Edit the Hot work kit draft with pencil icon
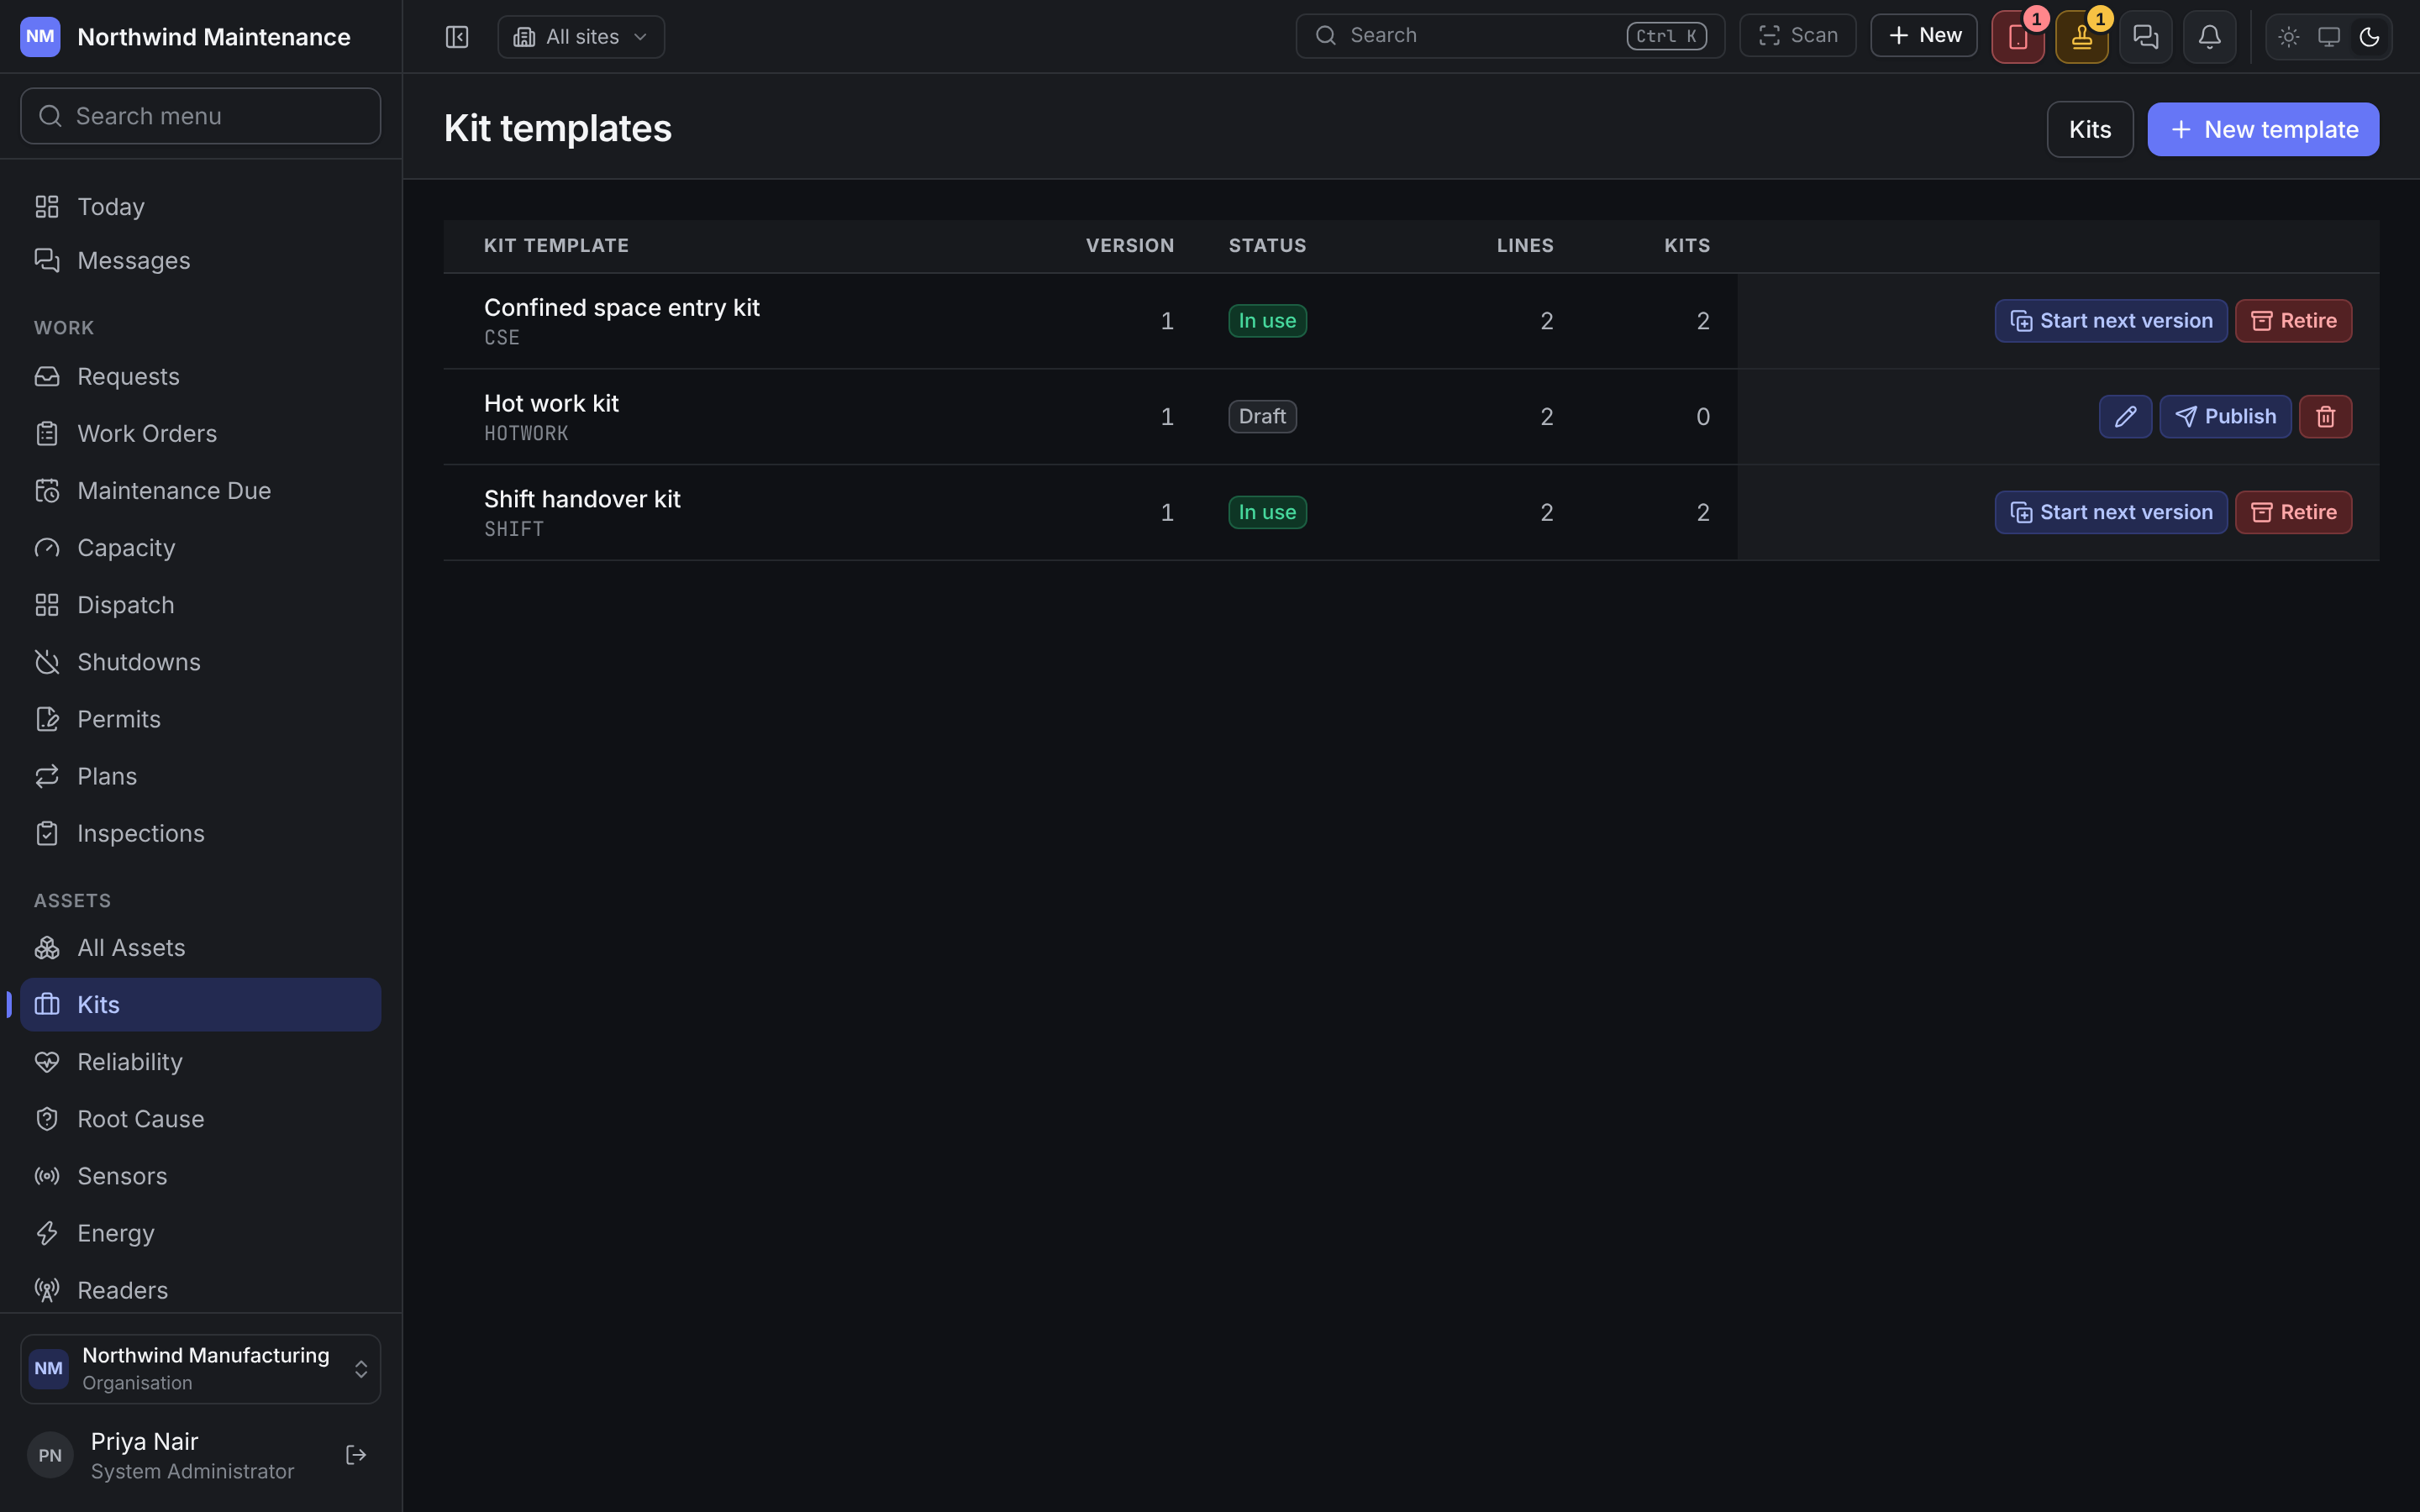 coord(2126,417)
